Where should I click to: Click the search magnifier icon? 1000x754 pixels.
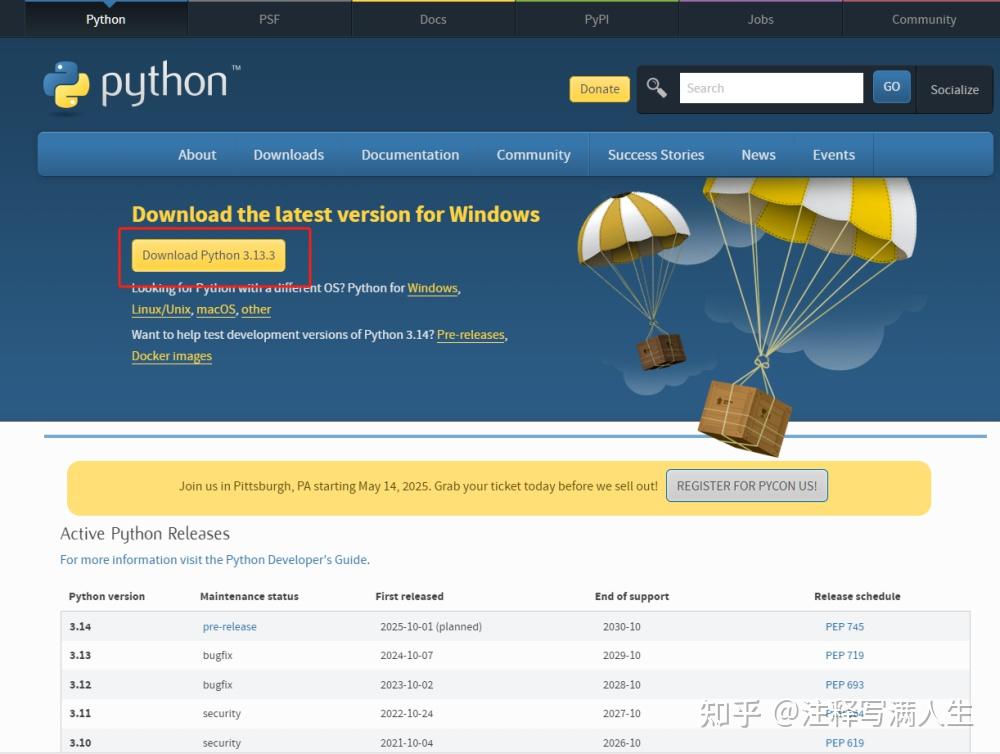tap(657, 88)
